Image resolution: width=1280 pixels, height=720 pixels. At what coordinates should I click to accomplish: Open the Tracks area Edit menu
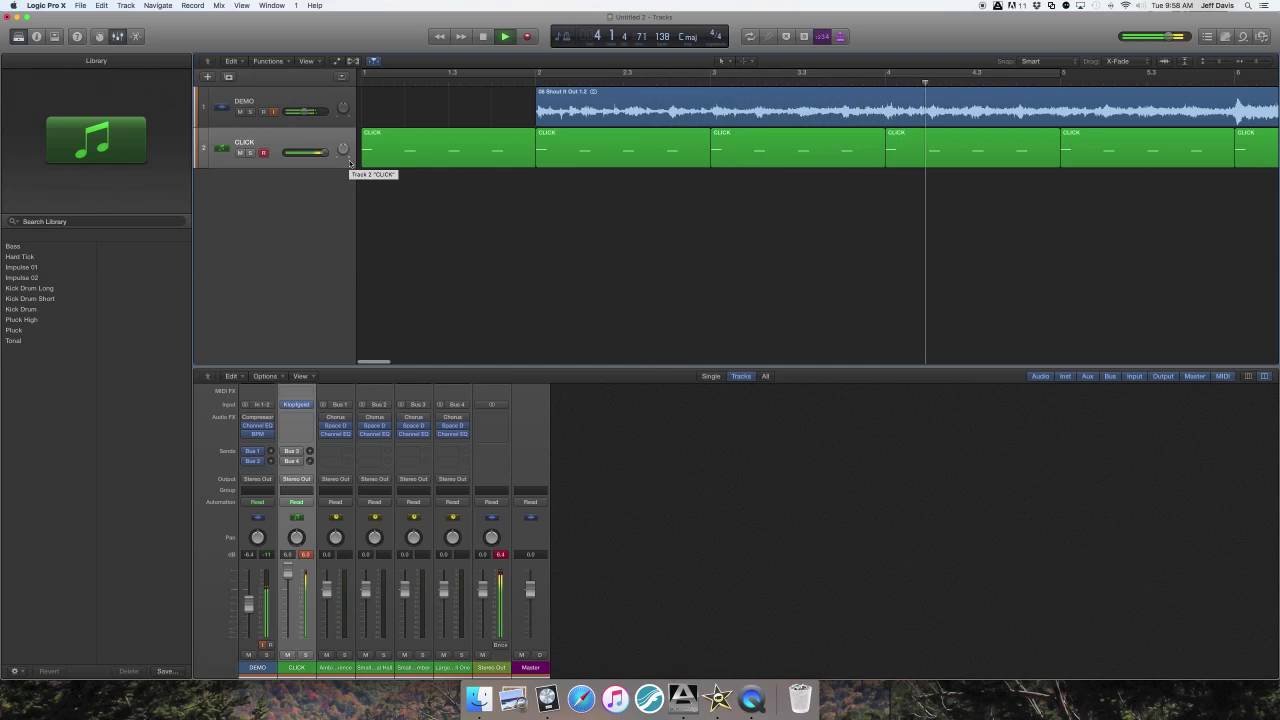(232, 61)
